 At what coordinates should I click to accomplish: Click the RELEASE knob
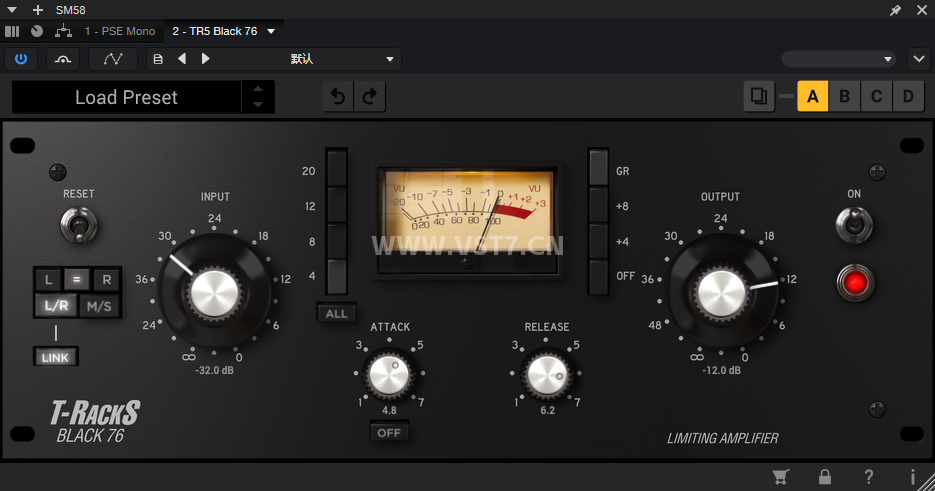(546, 376)
